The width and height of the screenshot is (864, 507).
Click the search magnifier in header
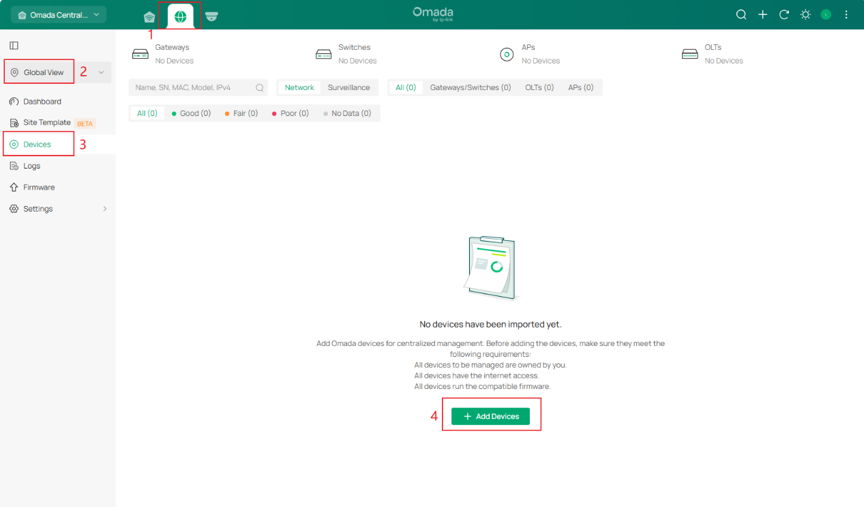coord(741,15)
